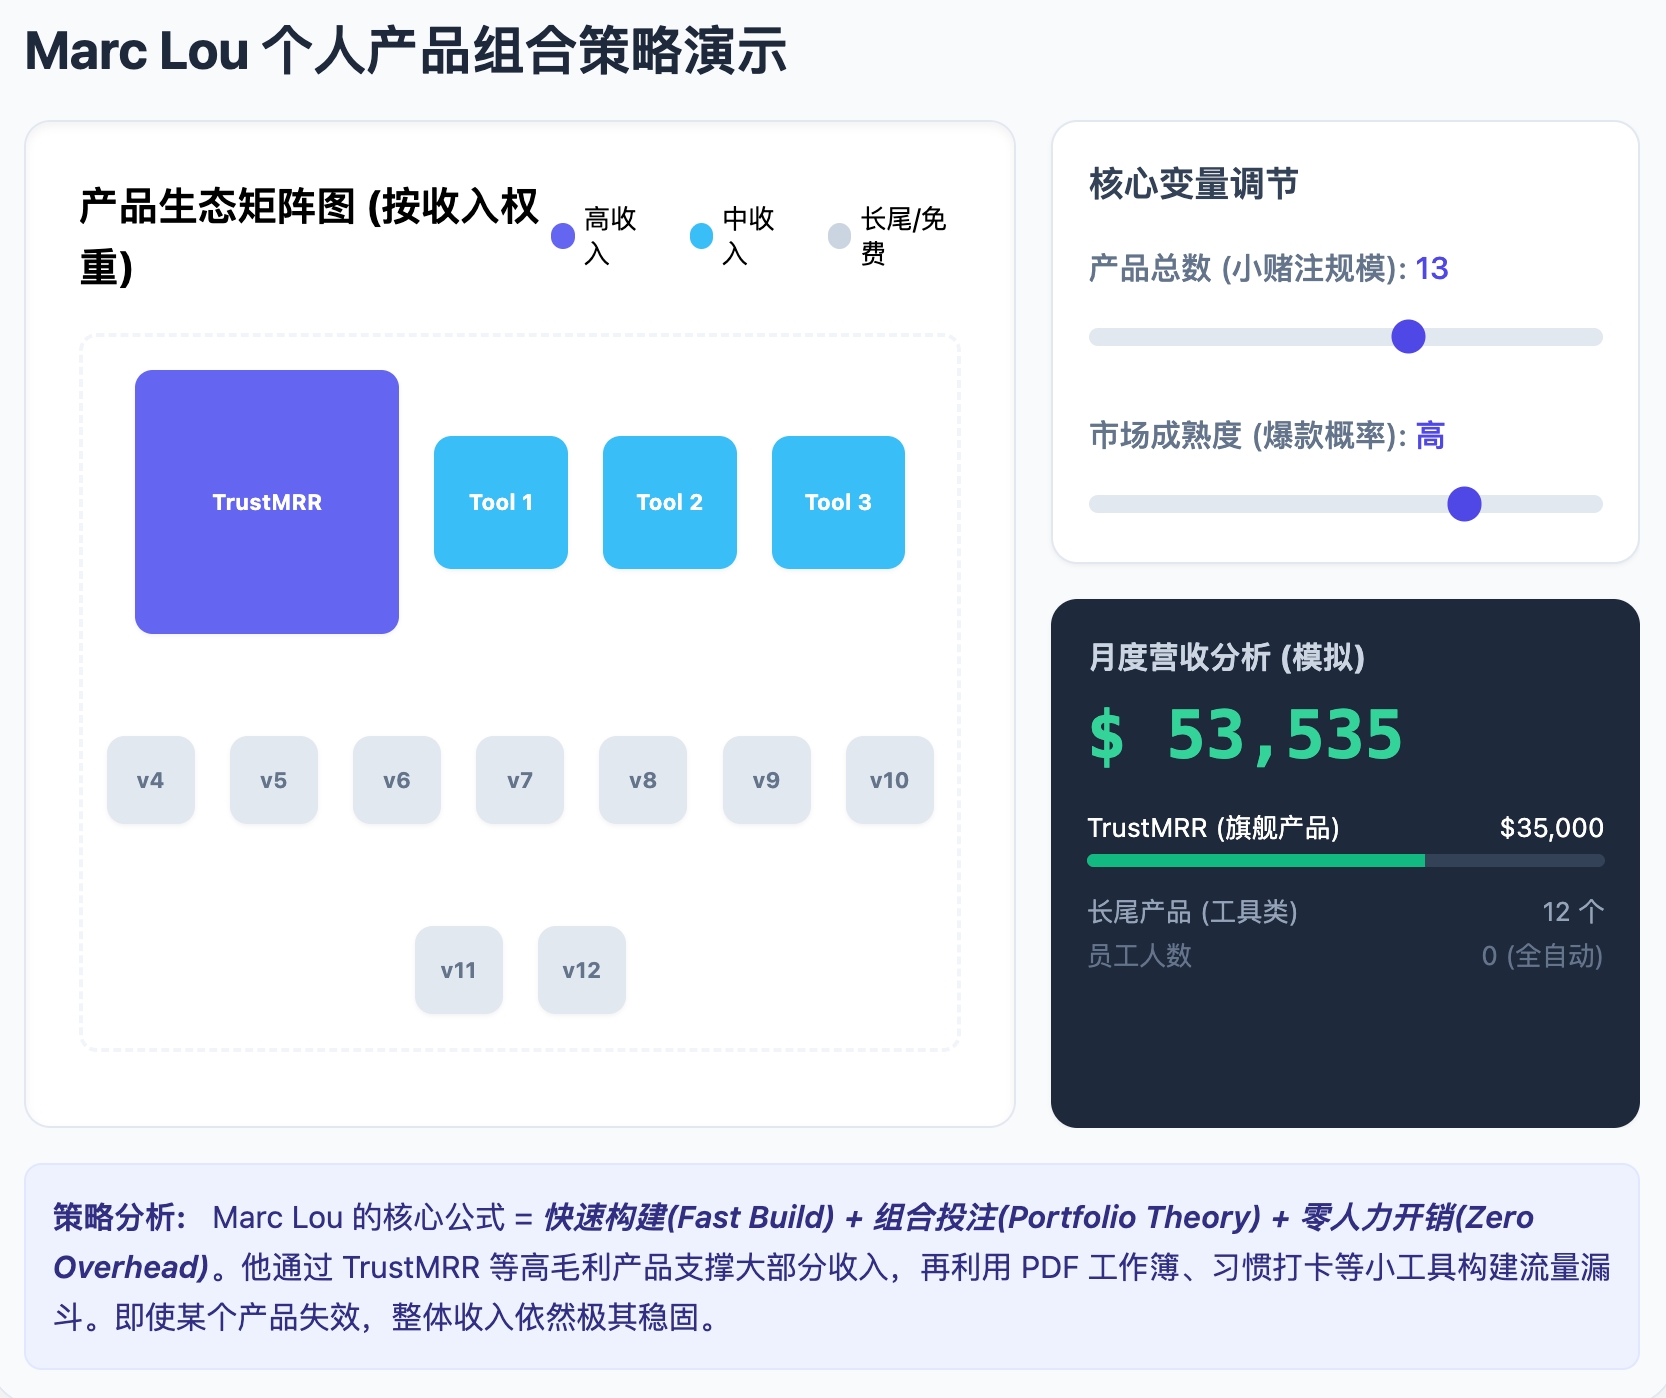Select the Tool 3 tile
Viewport: 1666px width, 1398px height.
(x=838, y=502)
